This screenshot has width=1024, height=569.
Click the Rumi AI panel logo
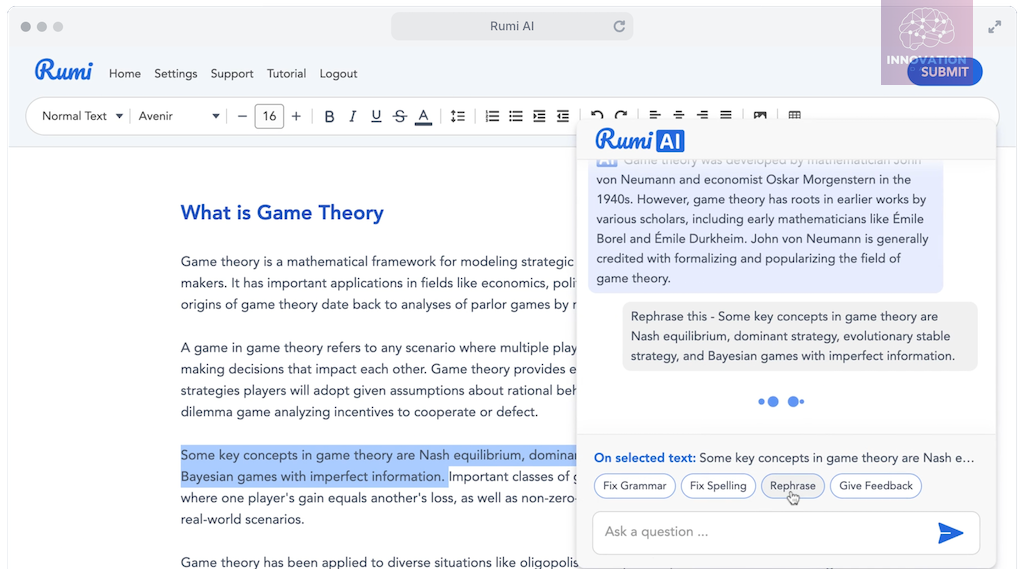640,140
